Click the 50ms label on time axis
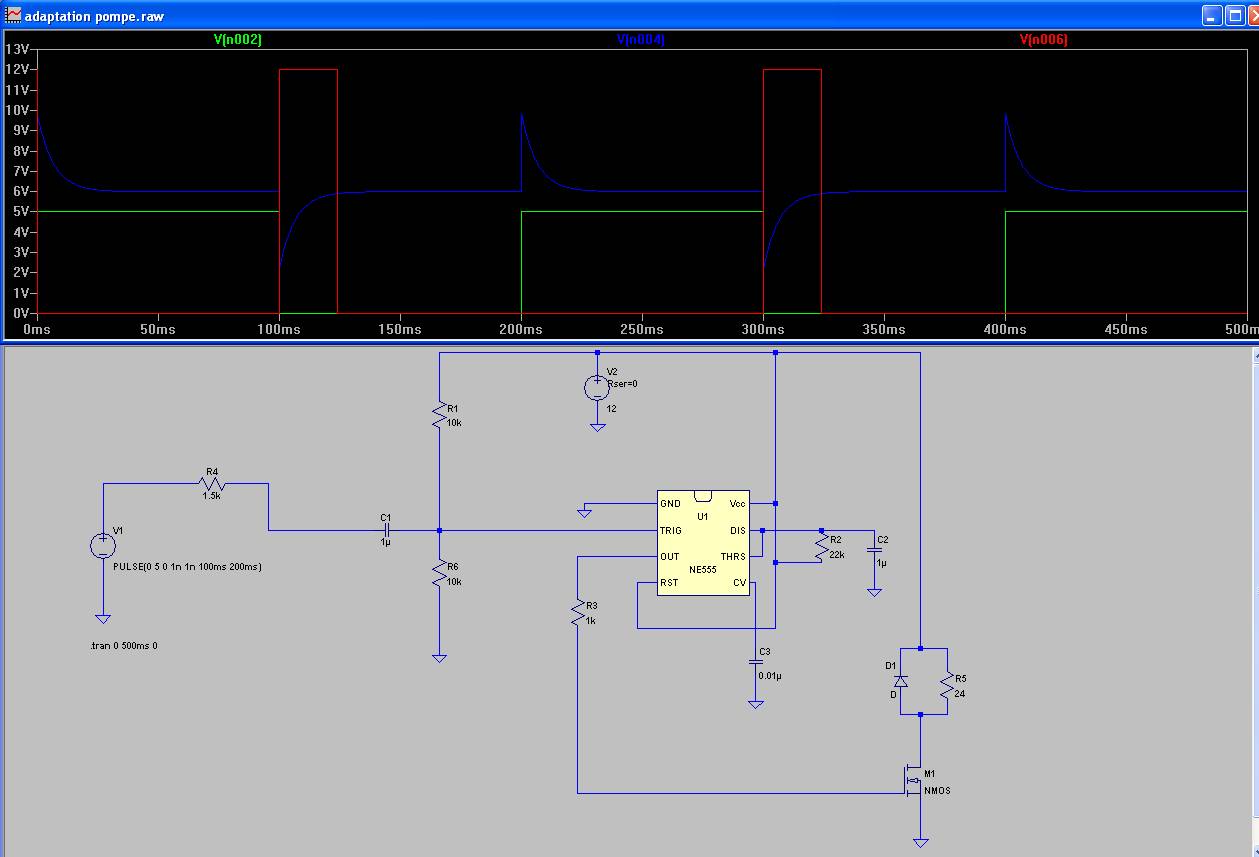The image size is (1259, 857). tap(157, 329)
